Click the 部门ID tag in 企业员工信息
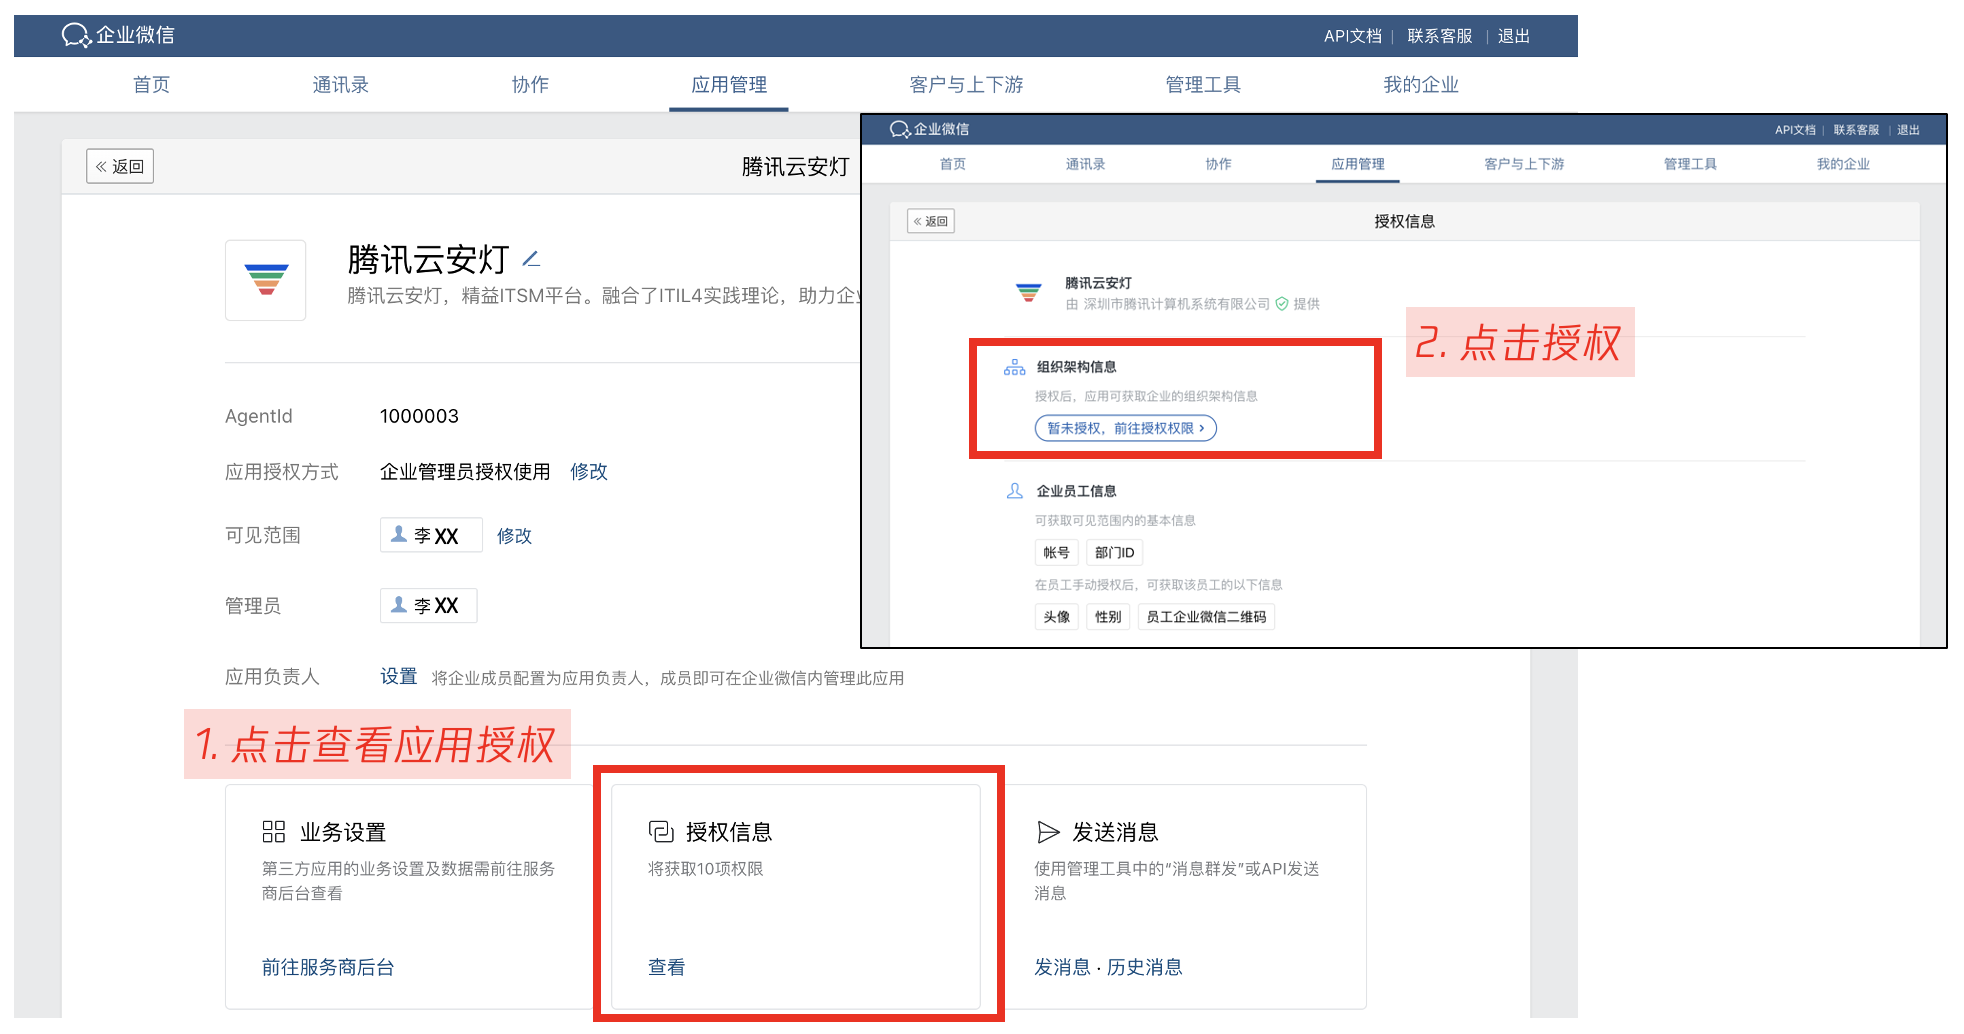The image size is (1964, 1034). [x=1114, y=552]
